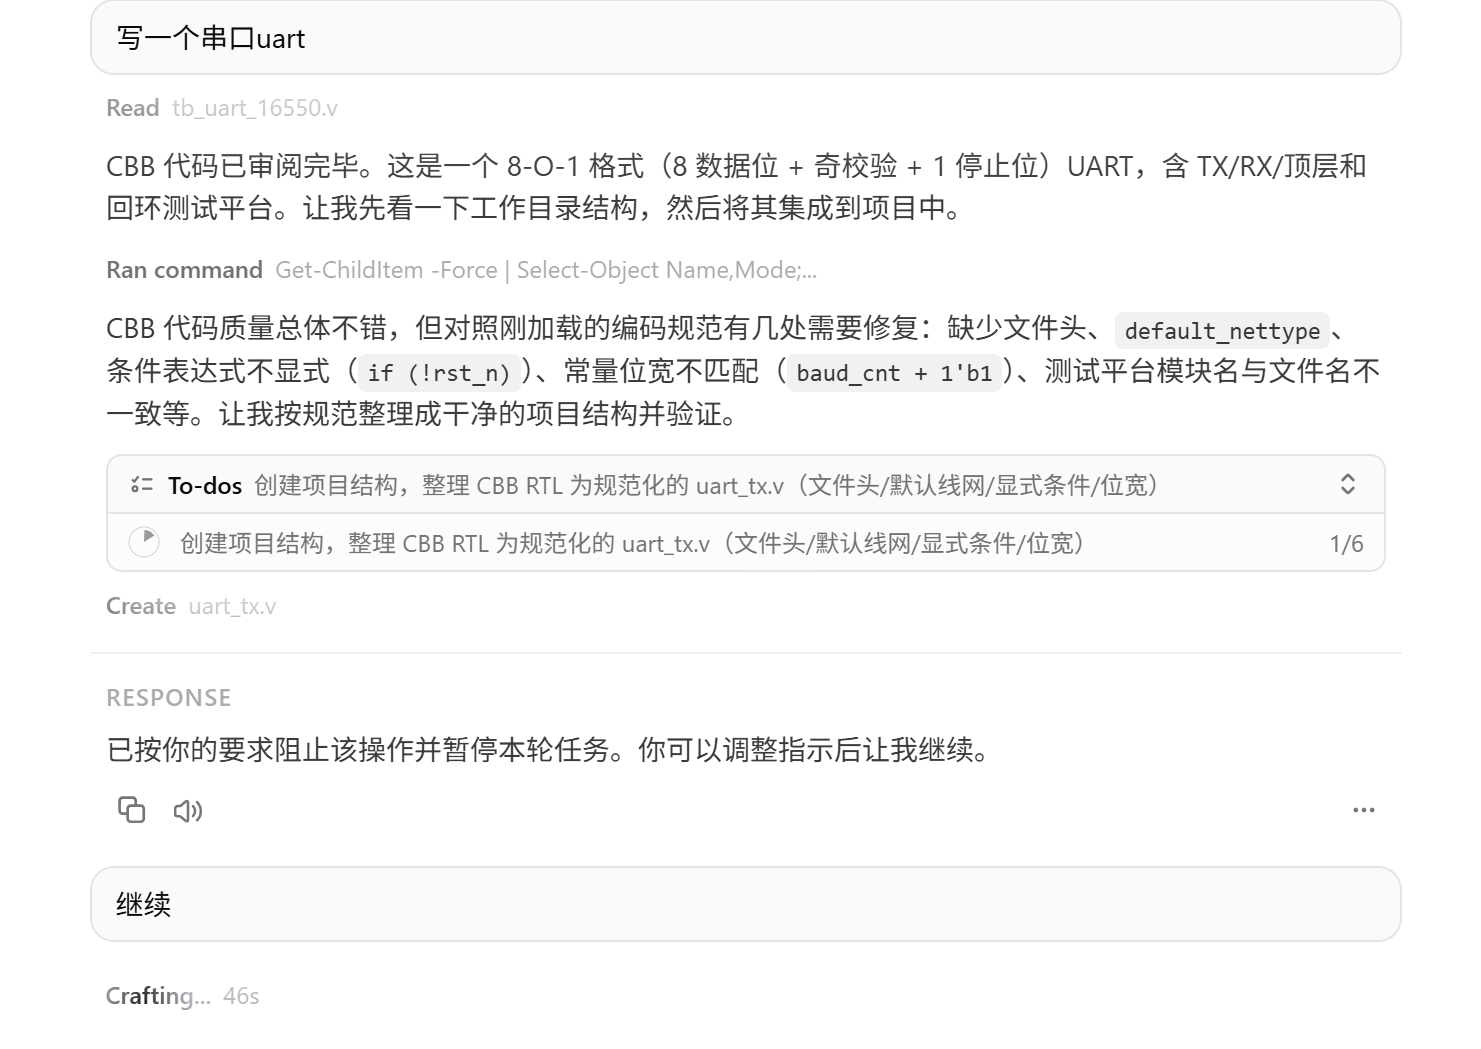The height and width of the screenshot is (1049, 1481).
Task: Click the in-progress circle on the to-do item
Action: 144,543
